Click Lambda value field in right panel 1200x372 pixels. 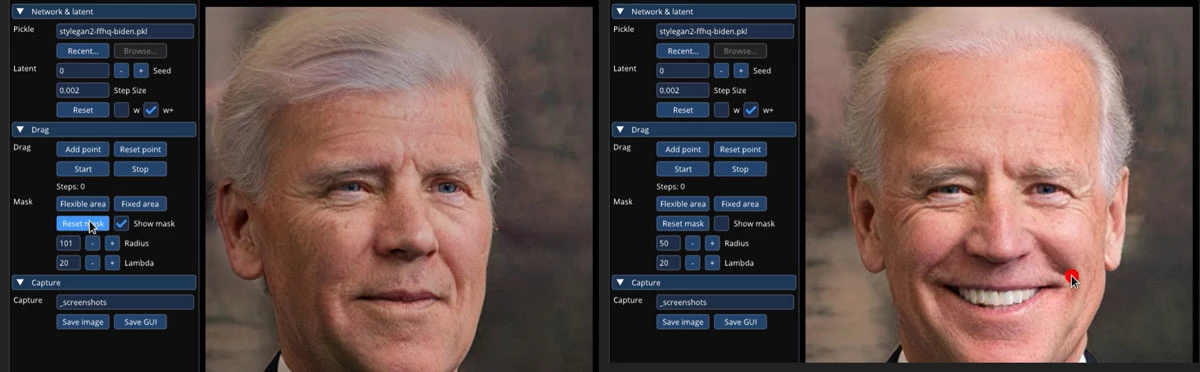tap(669, 263)
